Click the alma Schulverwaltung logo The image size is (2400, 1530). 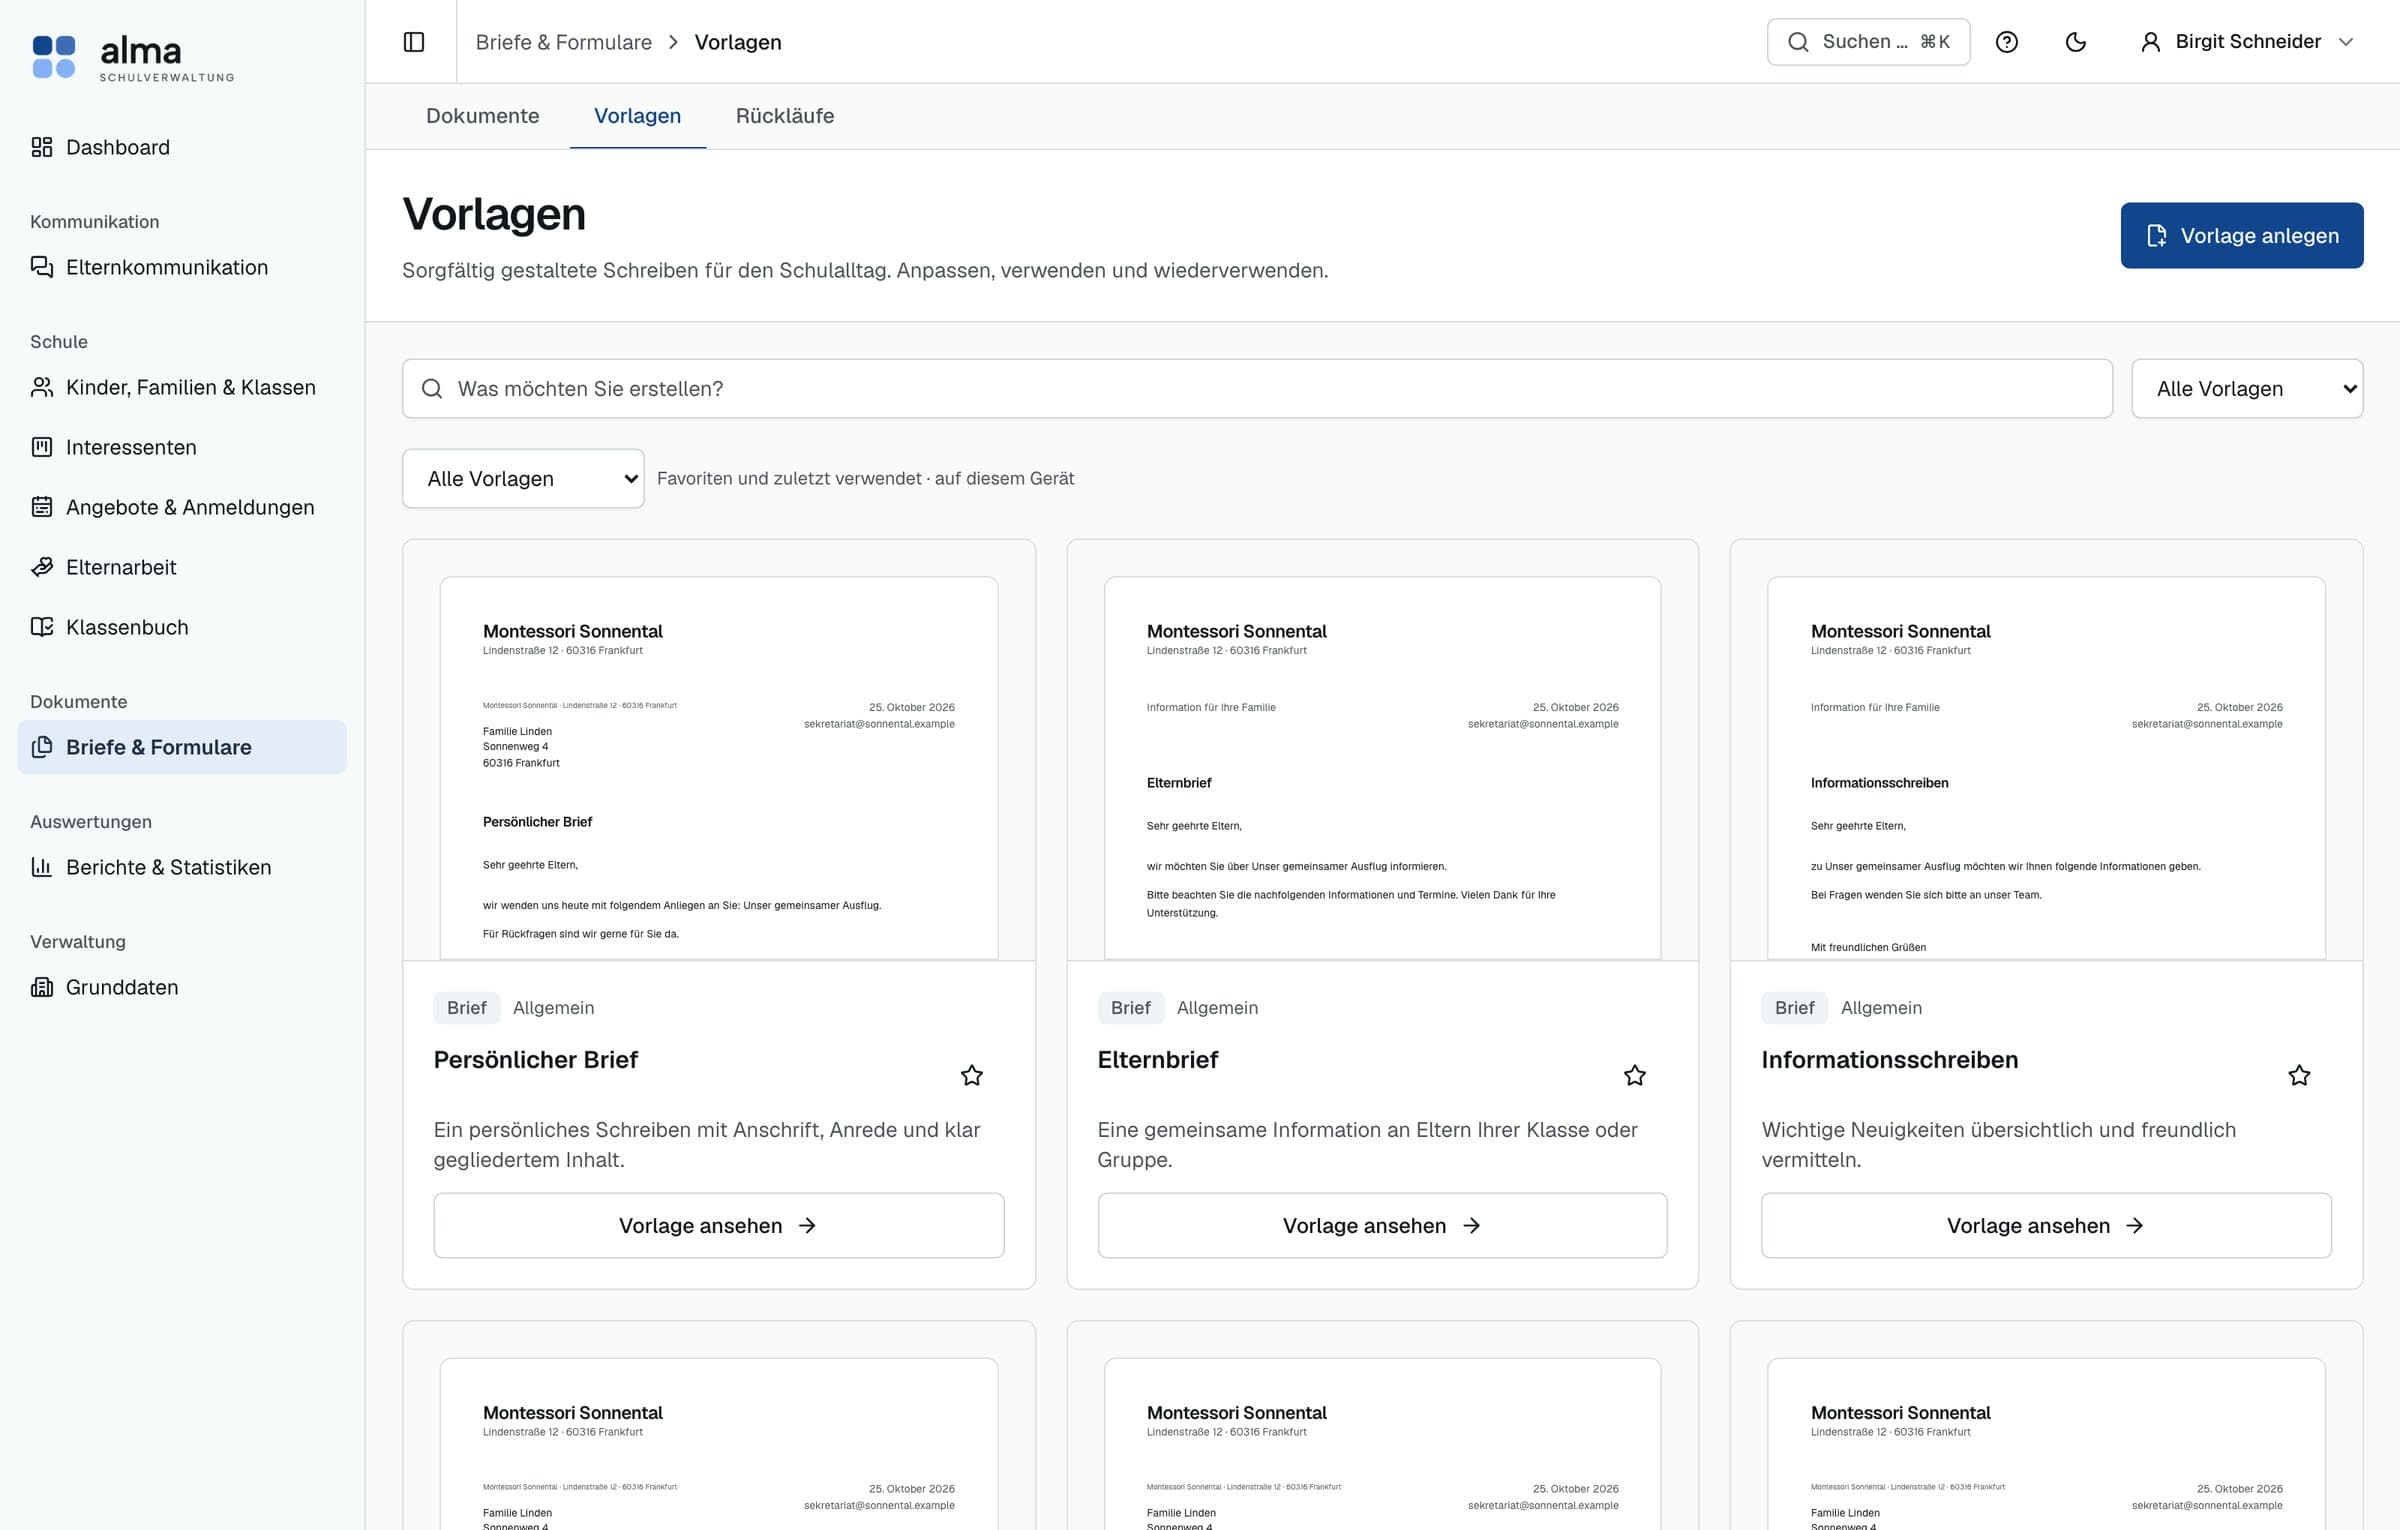133,57
